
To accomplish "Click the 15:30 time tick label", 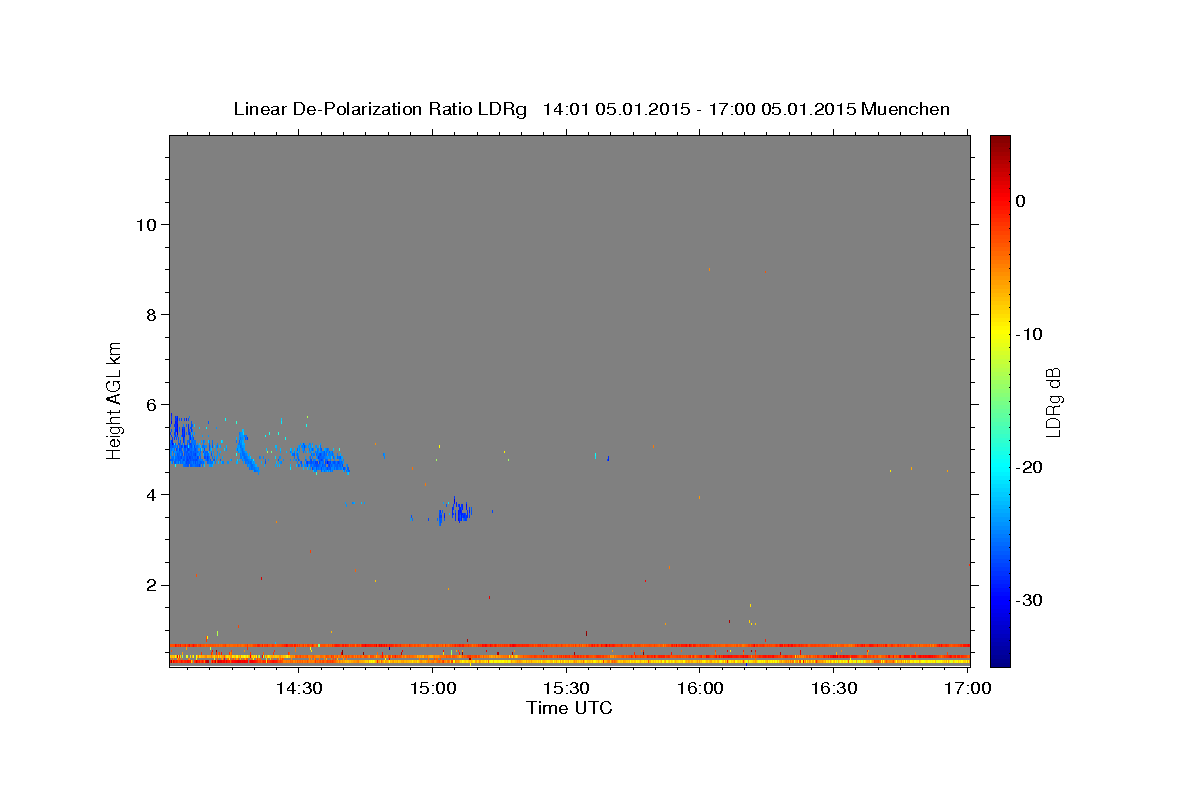I will 566,688.
